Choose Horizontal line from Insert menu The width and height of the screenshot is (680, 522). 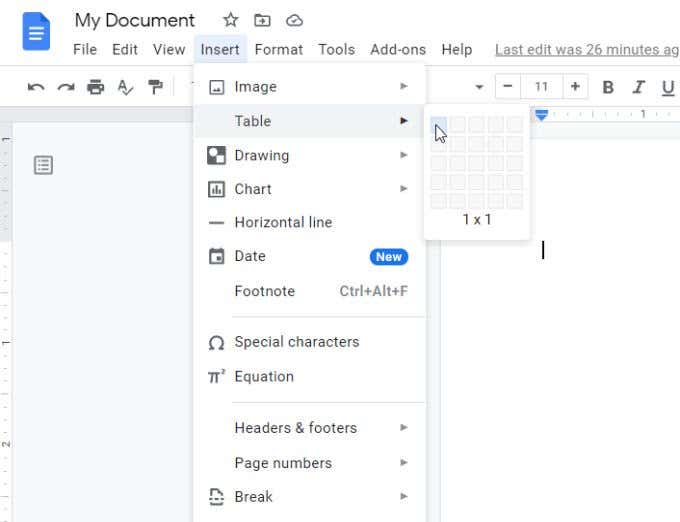coord(283,223)
